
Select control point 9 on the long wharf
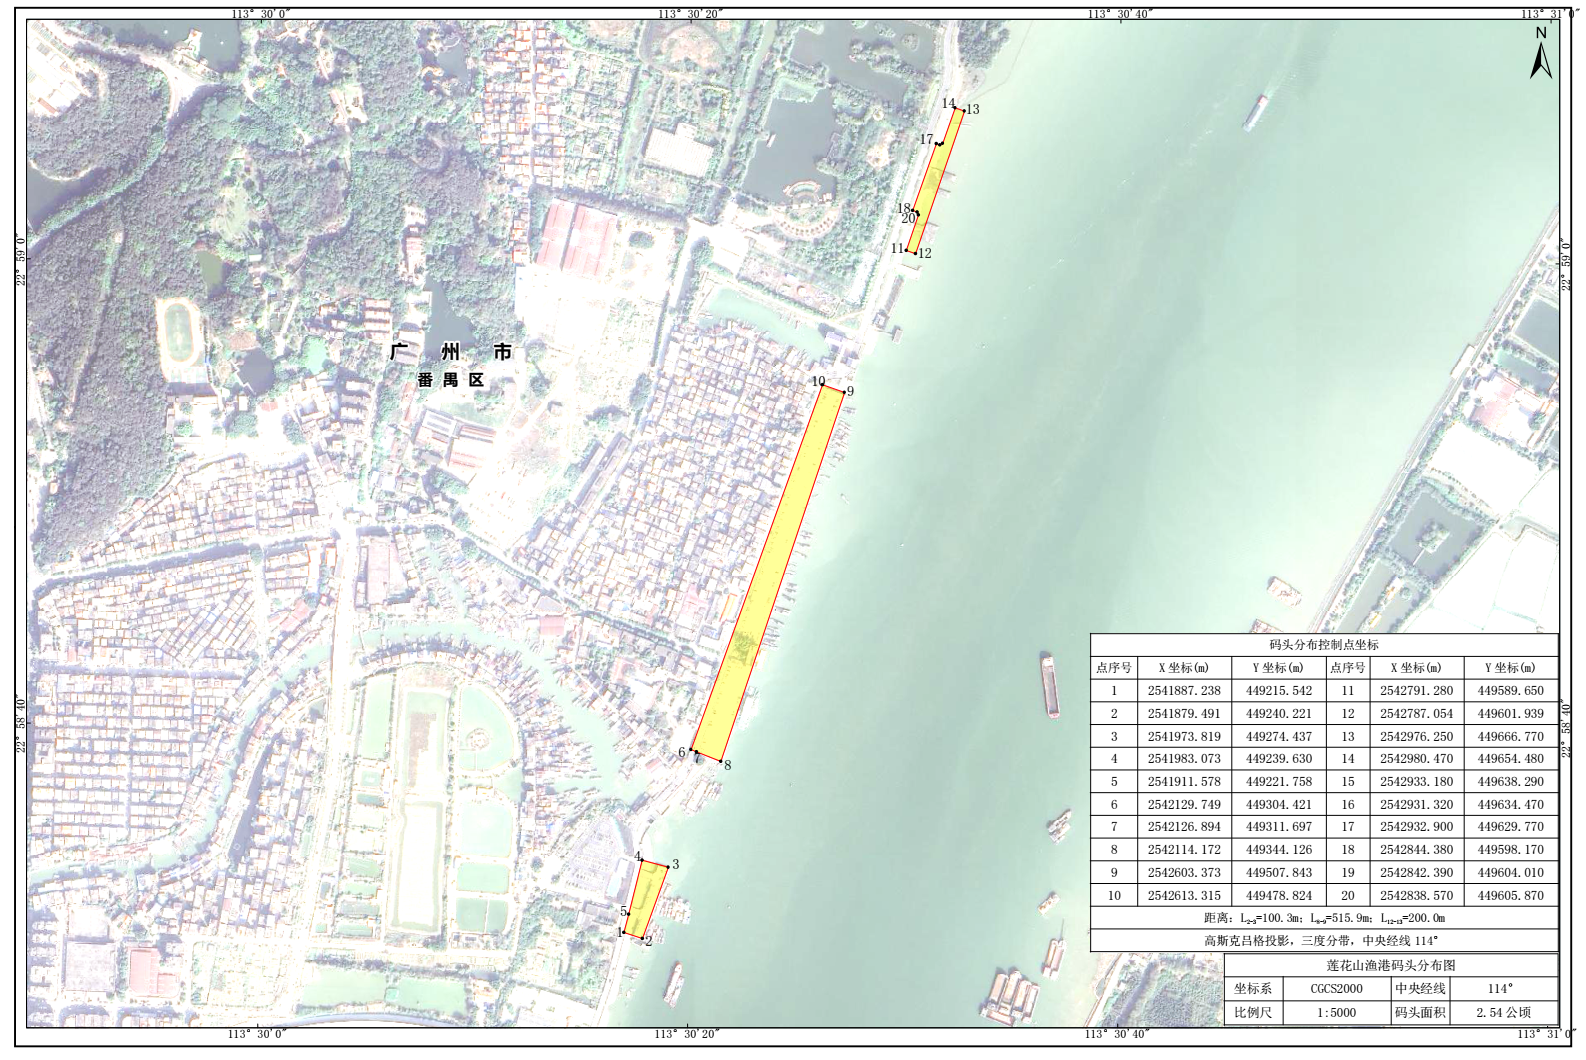[x=842, y=391]
